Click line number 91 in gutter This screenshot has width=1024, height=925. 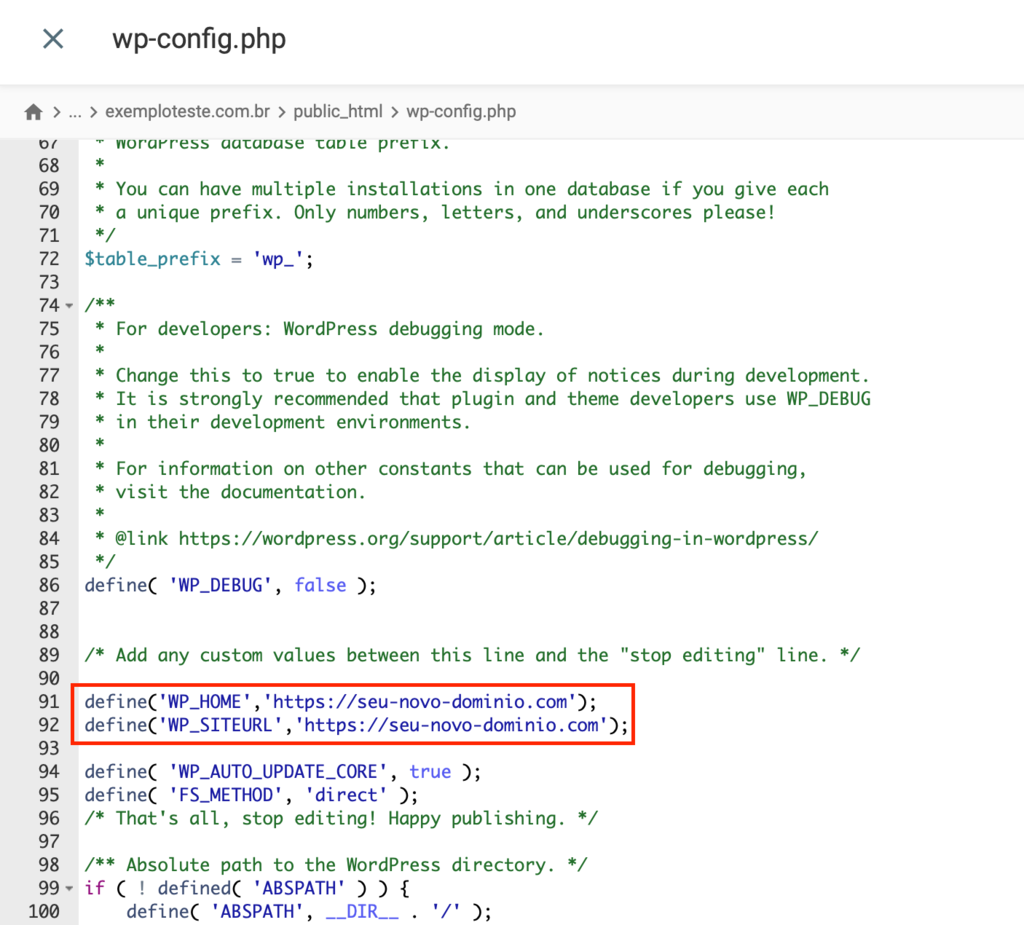pos(49,702)
